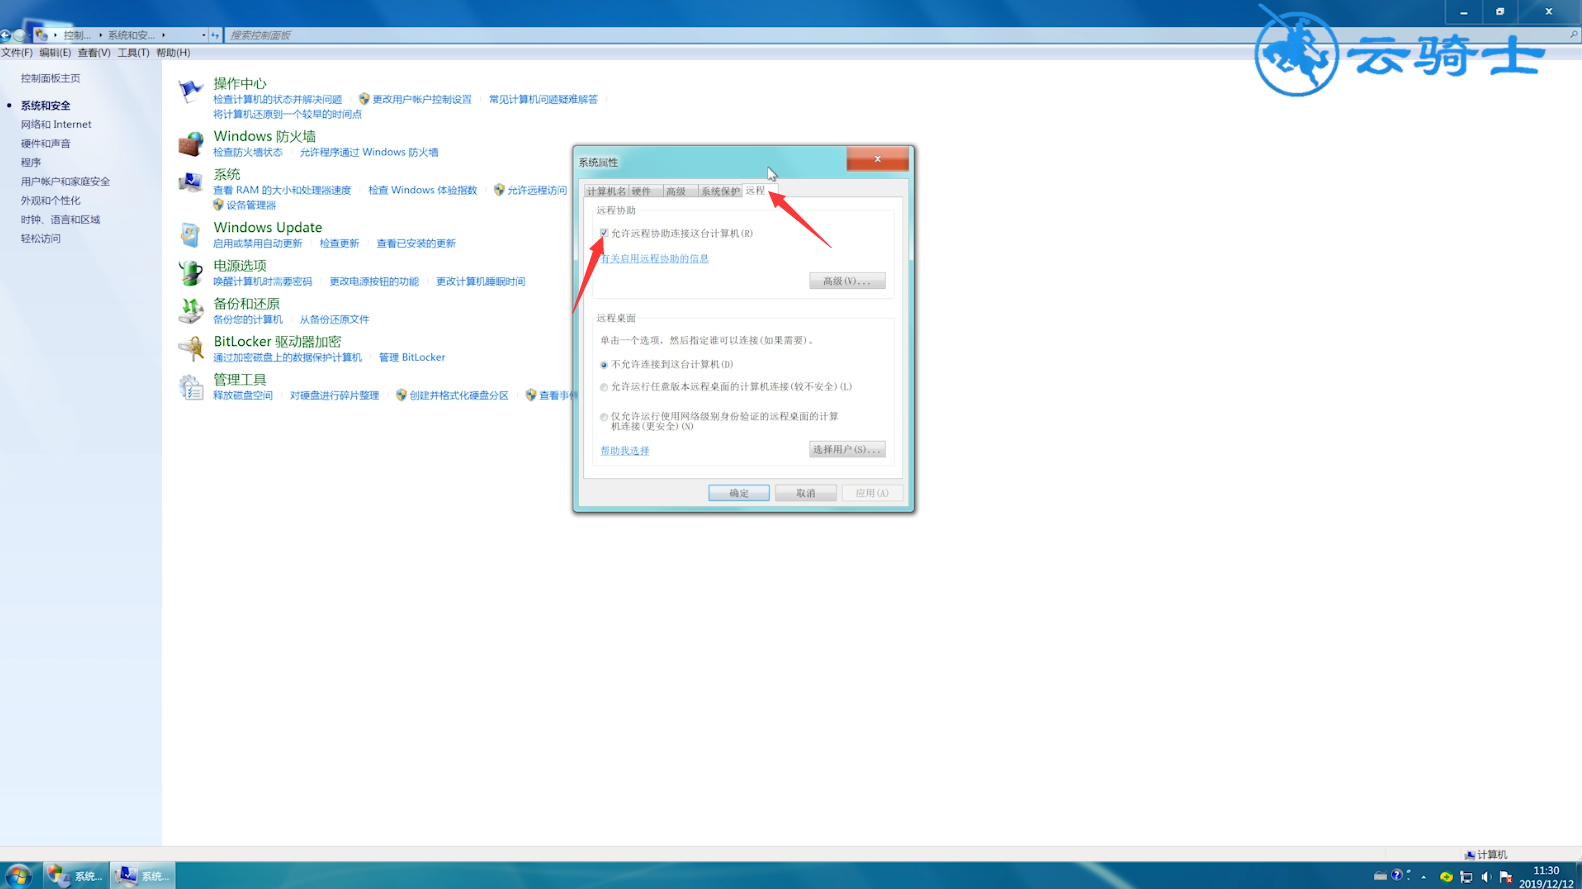Click the keyboard input indicator in the tray
Viewport: 1582px width, 889px height.
click(x=1380, y=876)
